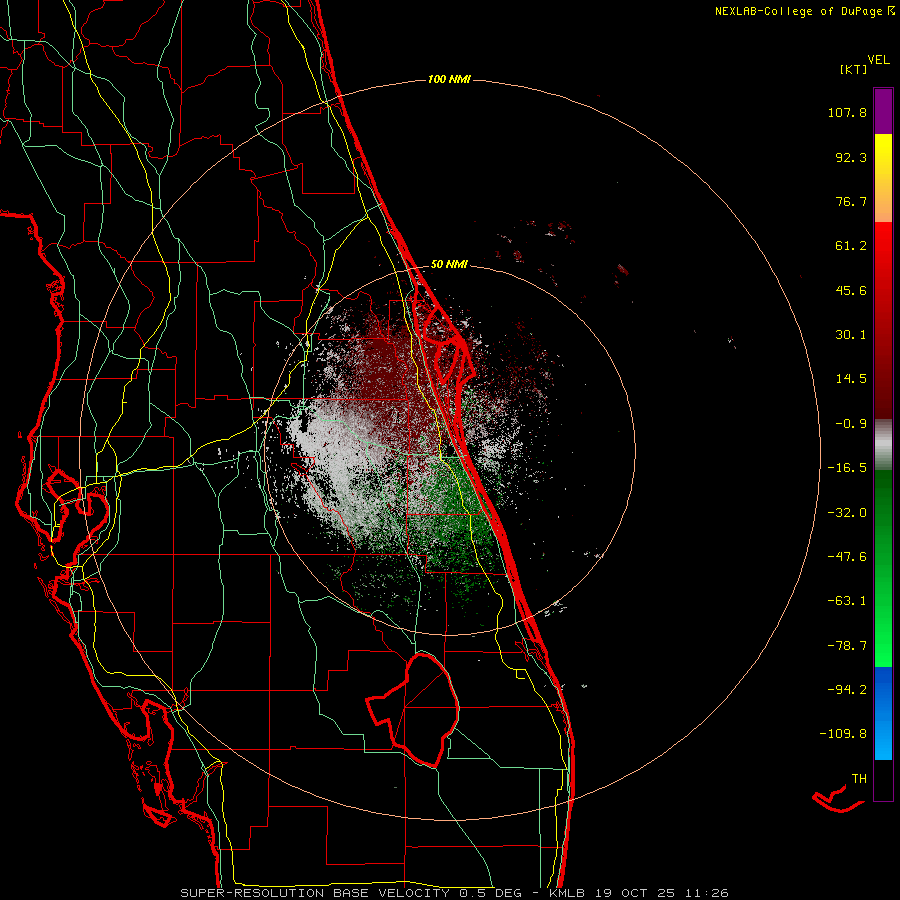Click the -0.9 scale value
This screenshot has height=900, width=900.
tap(851, 424)
